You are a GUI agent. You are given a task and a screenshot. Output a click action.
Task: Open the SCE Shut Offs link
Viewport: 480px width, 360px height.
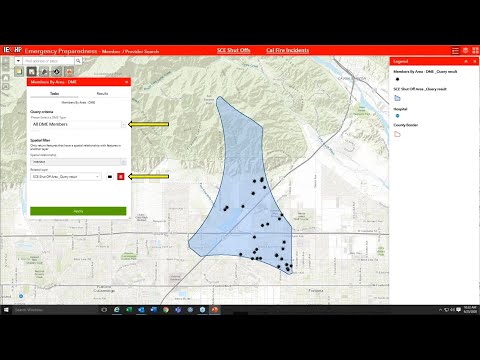[x=233, y=50]
